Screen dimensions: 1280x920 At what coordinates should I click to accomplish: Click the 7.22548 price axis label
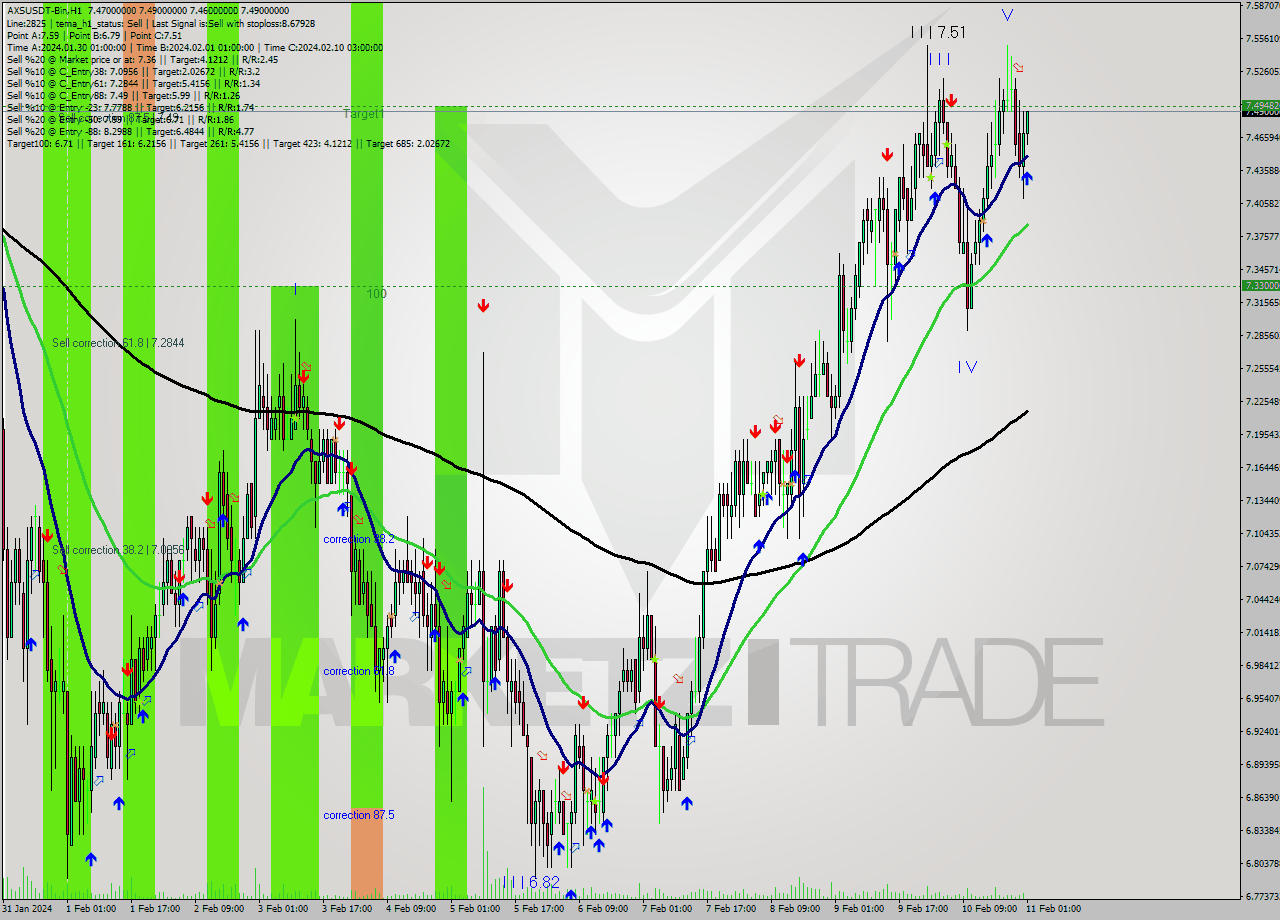(x=1260, y=401)
